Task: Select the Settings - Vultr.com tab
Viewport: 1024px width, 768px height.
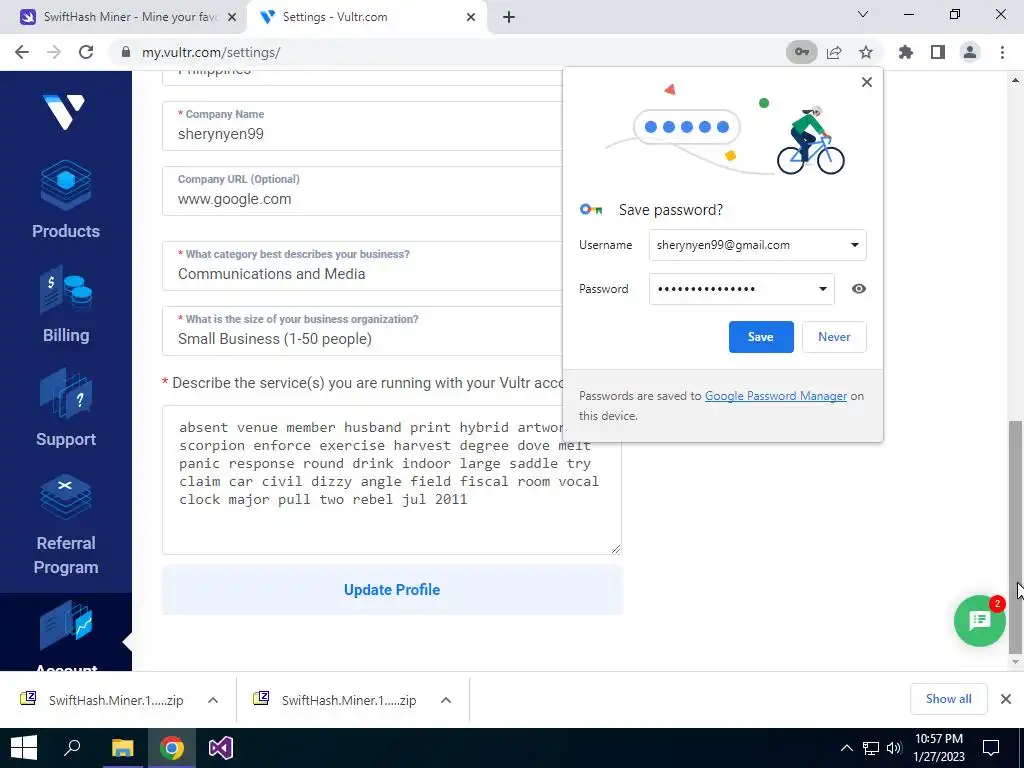Action: 367,17
